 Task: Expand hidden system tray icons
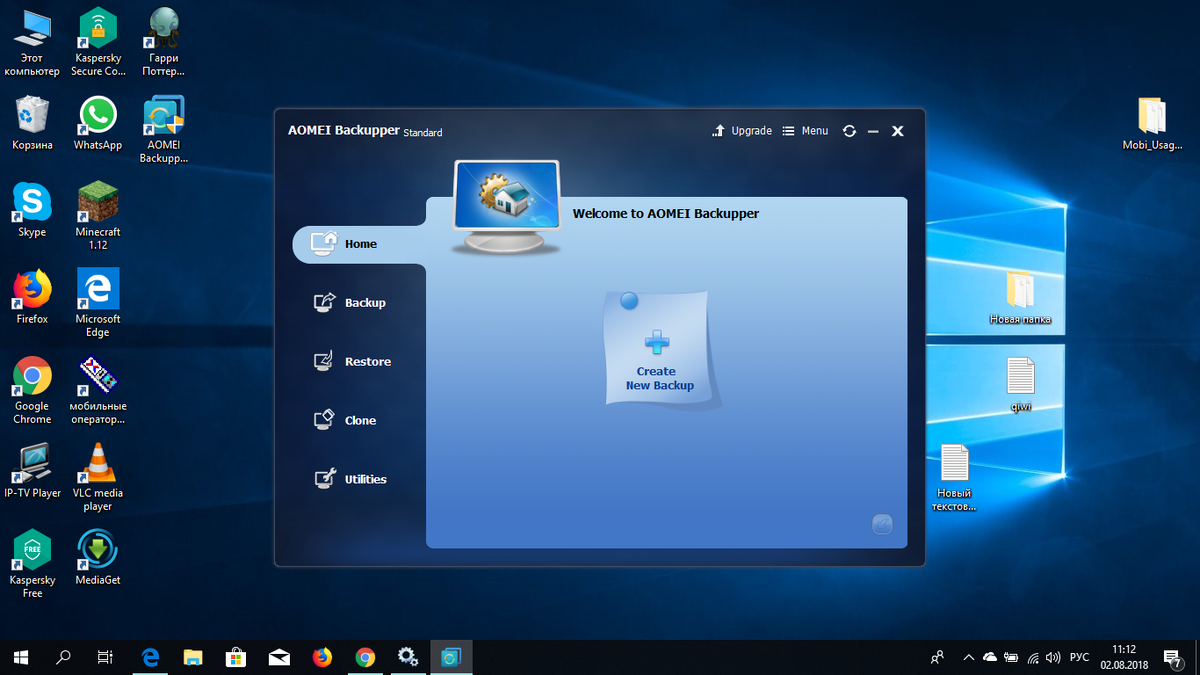968,657
